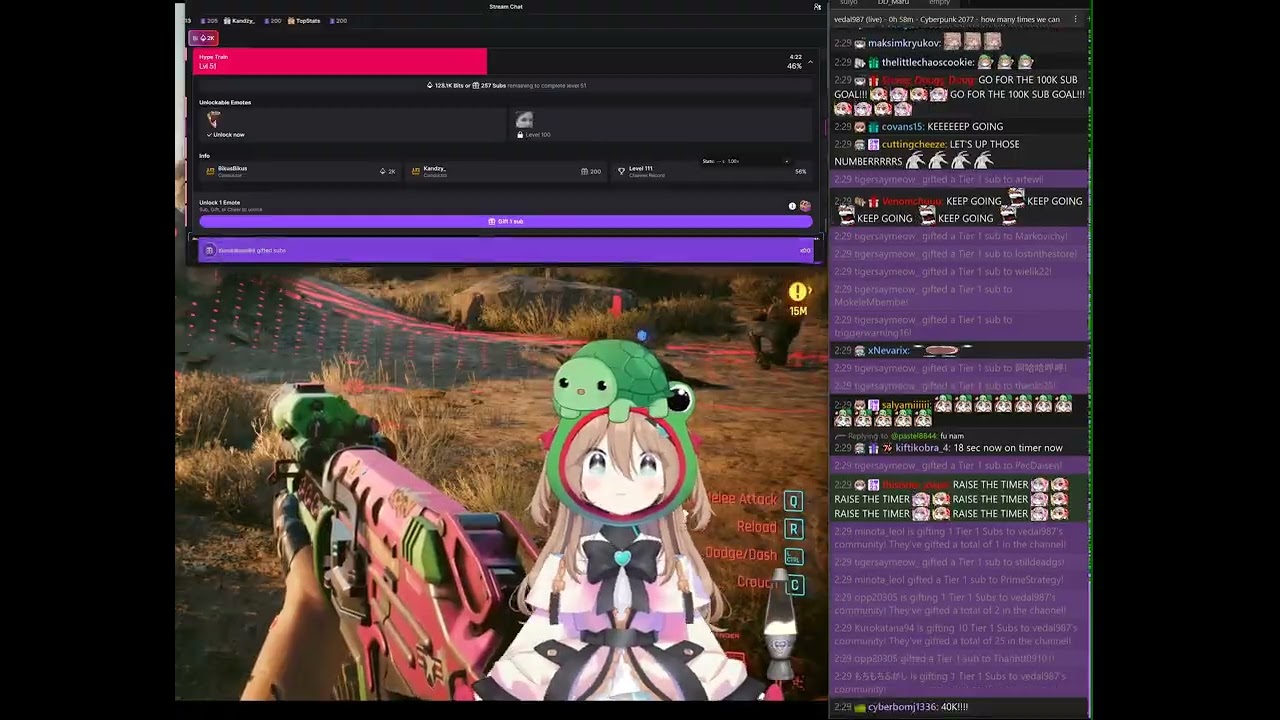1280x720 pixels.
Task: Click the Kurokatana94 gifting 10 subs message
Action: (x=958, y=634)
